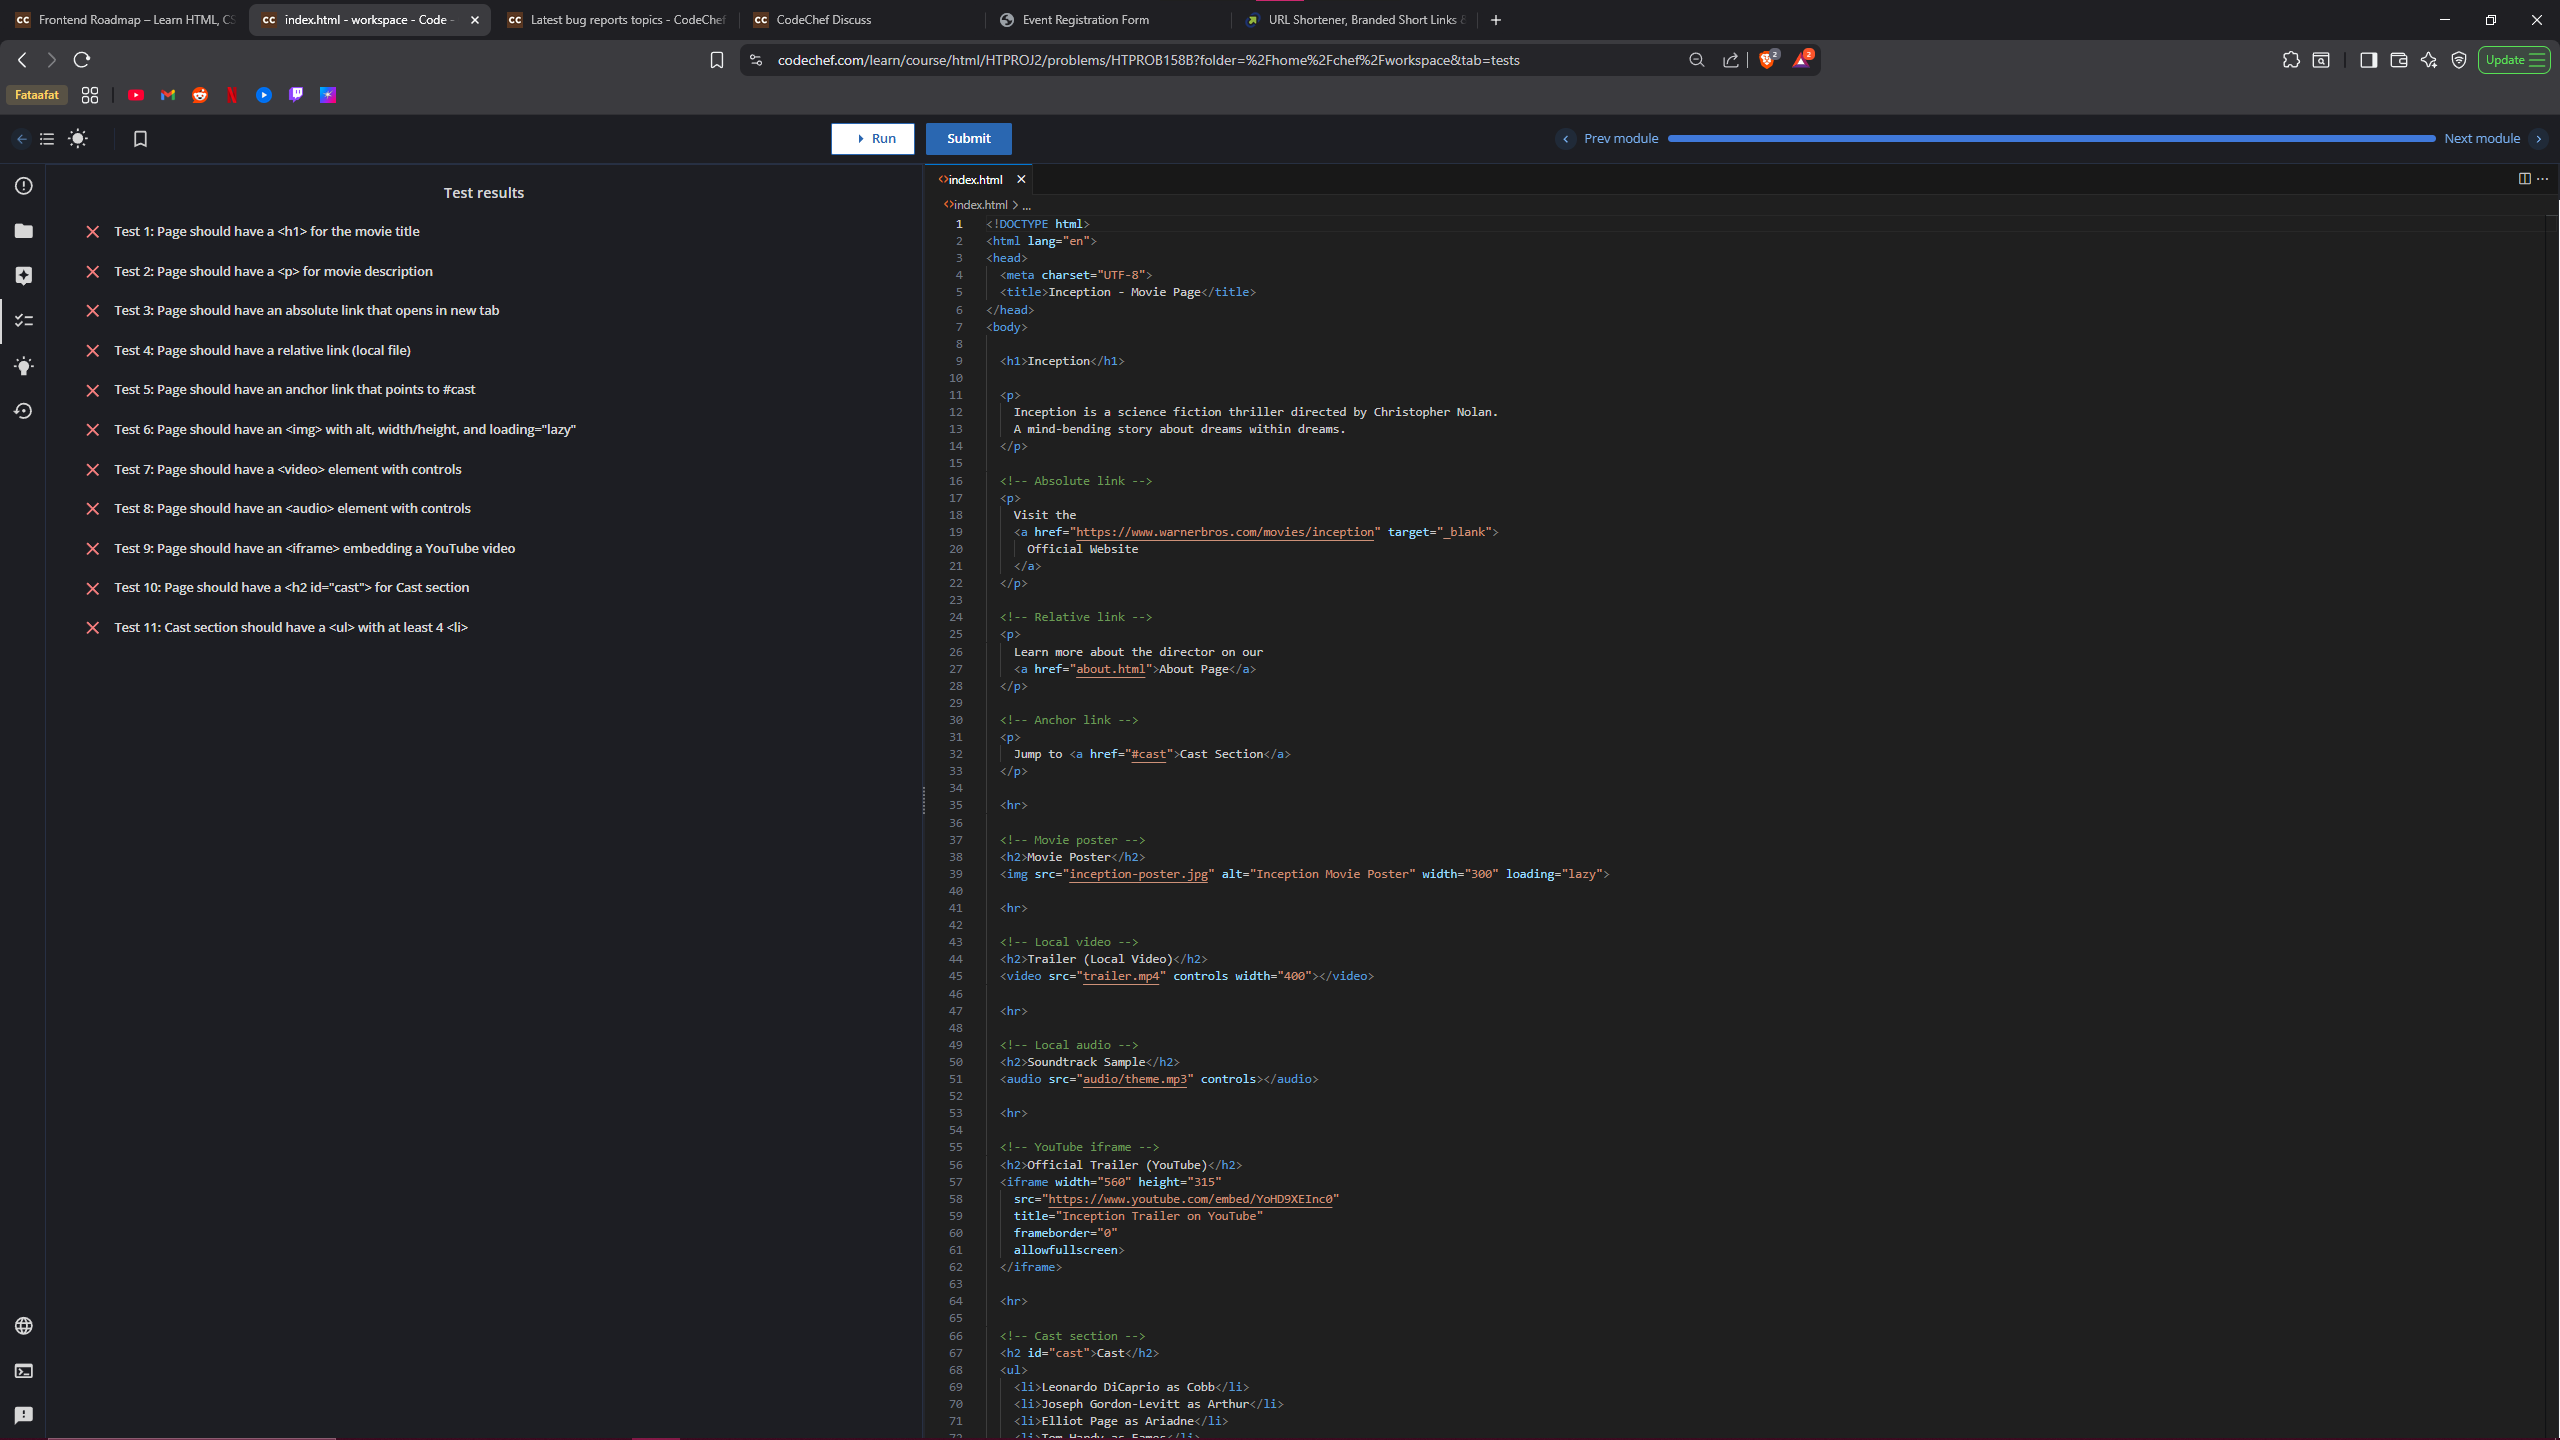Image resolution: width=2560 pixels, height=1440 pixels.
Task: Click the browser address bar URL
Action: (1148, 60)
